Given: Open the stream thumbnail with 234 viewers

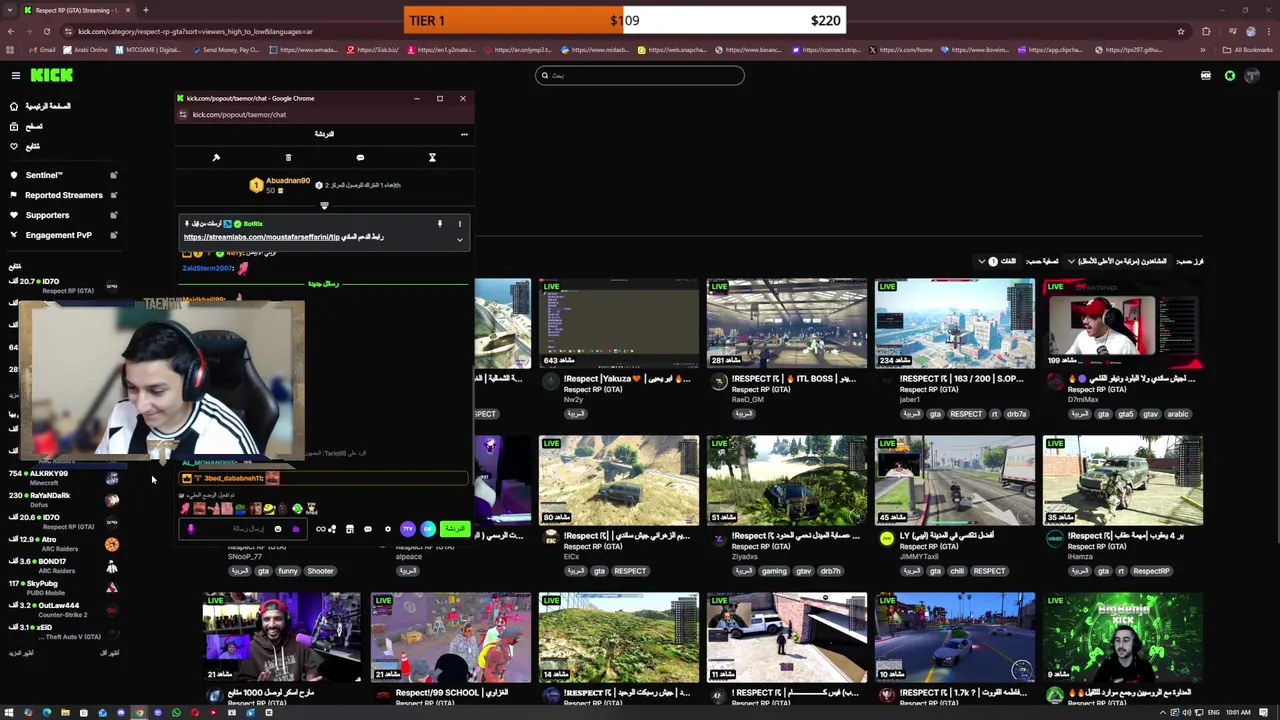Looking at the screenshot, I should pyautogui.click(x=955, y=324).
